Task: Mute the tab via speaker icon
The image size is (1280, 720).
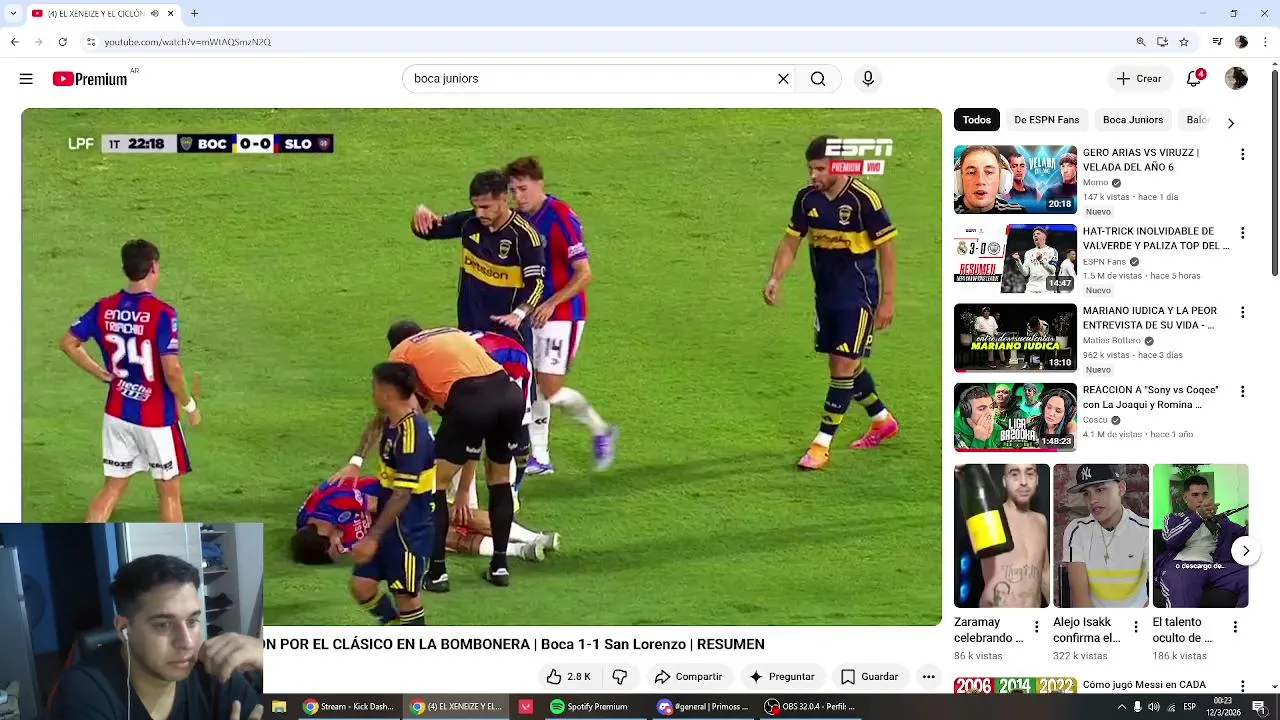Action: [x=154, y=14]
